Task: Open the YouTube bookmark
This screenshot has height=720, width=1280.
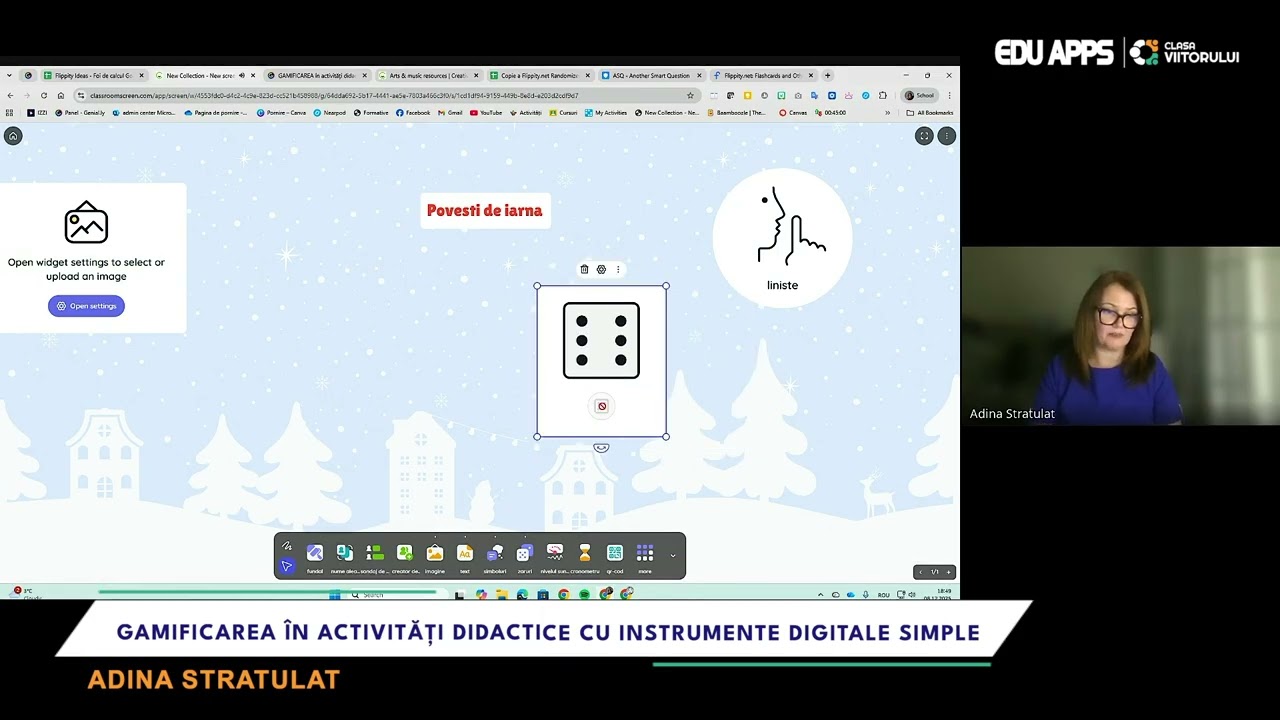Action: pos(486,112)
